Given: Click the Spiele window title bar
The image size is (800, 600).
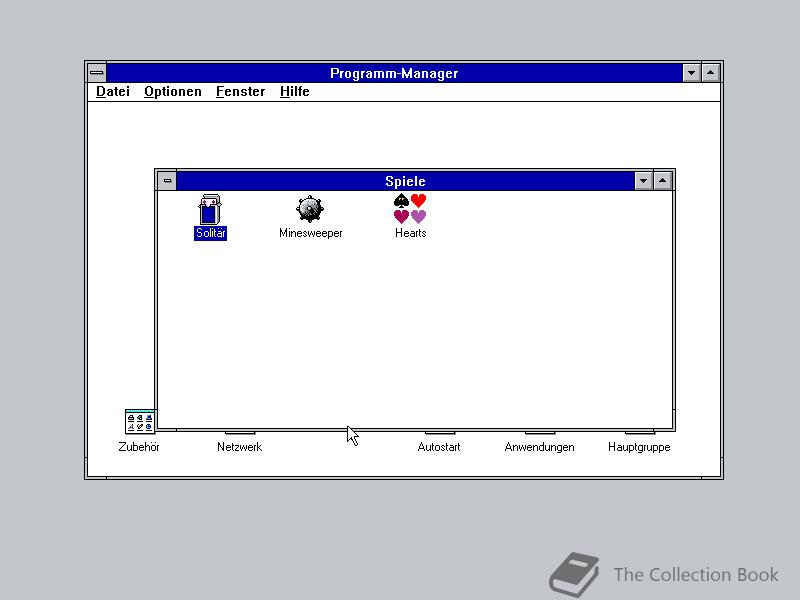Looking at the screenshot, I should pos(405,181).
